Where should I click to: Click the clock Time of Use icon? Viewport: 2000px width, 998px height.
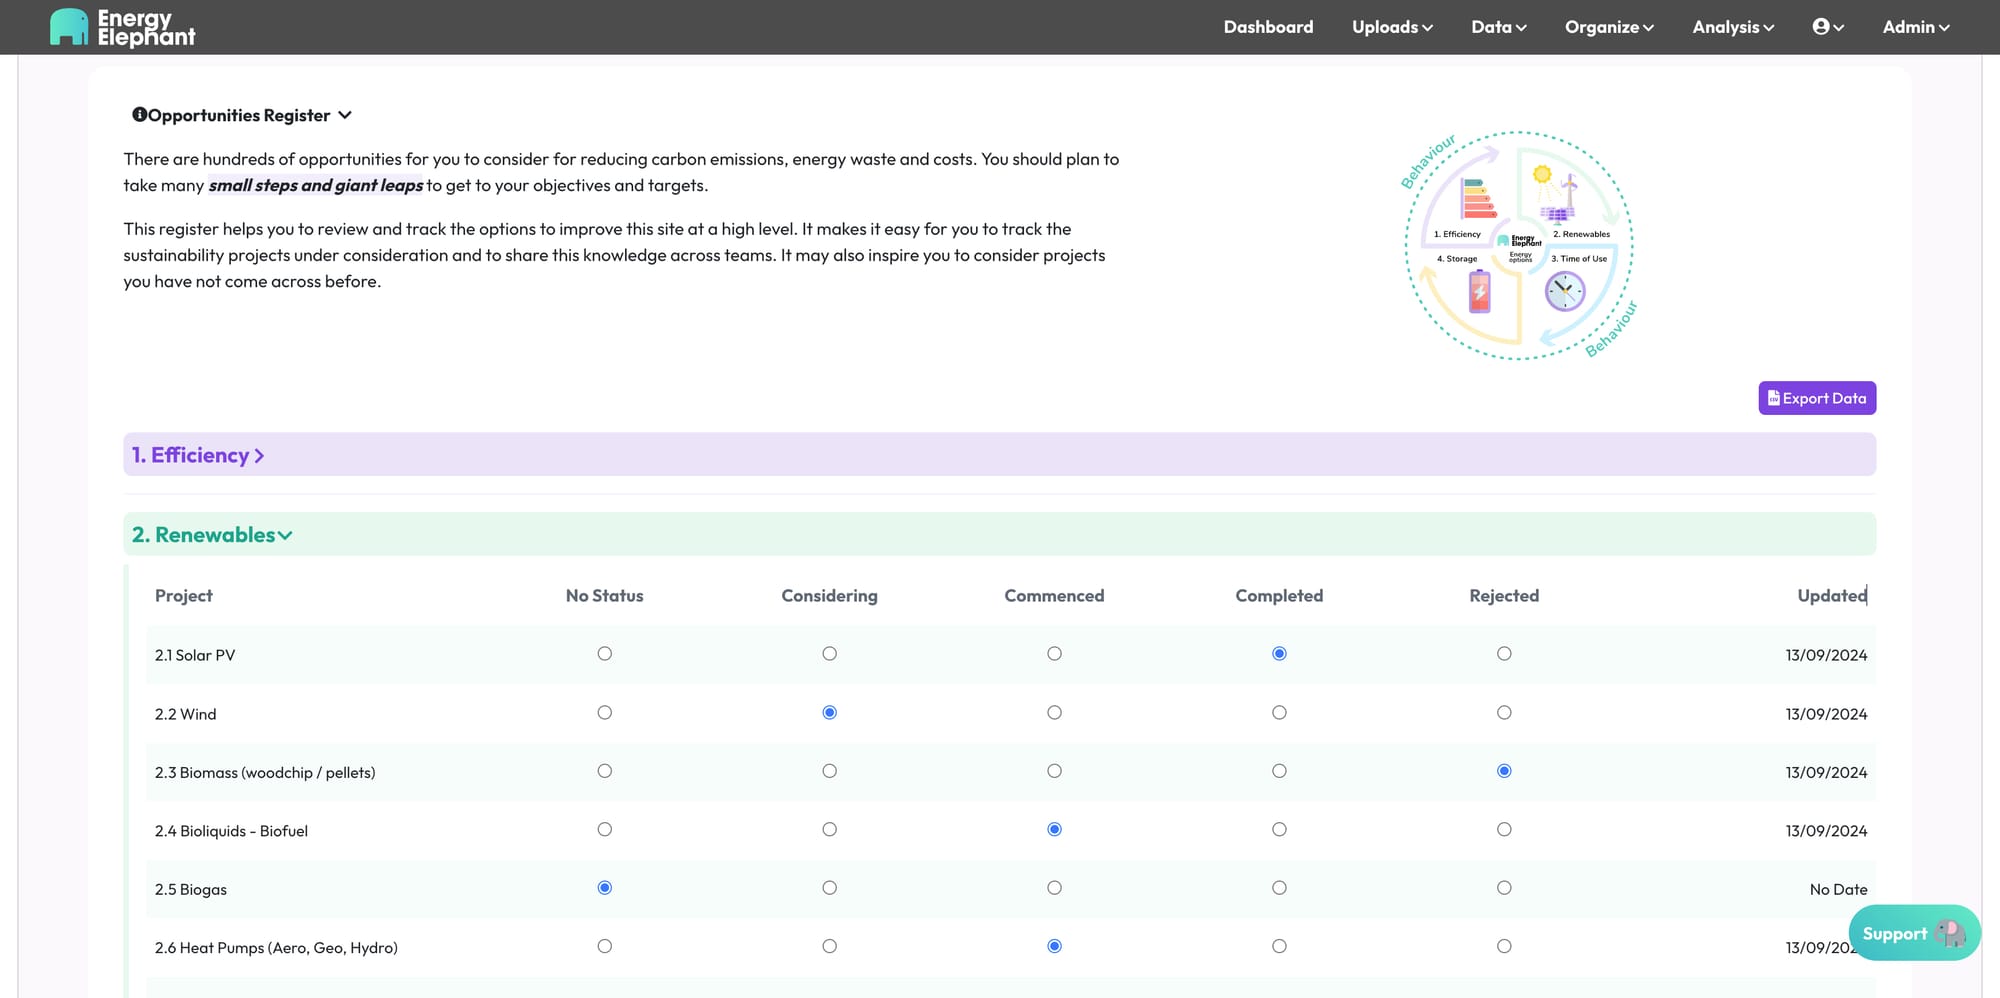[1565, 292]
